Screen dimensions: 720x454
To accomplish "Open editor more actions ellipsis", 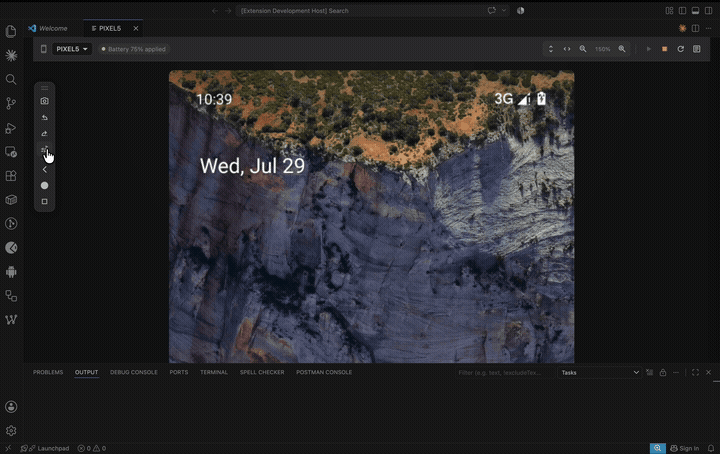I will [709, 28].
